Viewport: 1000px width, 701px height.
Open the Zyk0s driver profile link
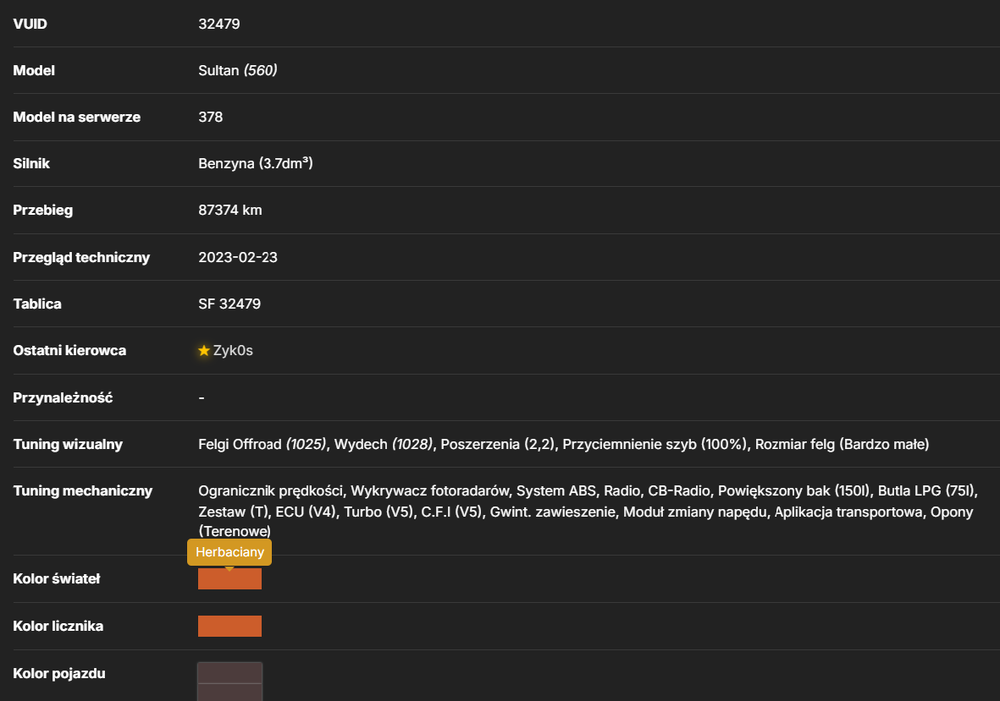[233, 351]
